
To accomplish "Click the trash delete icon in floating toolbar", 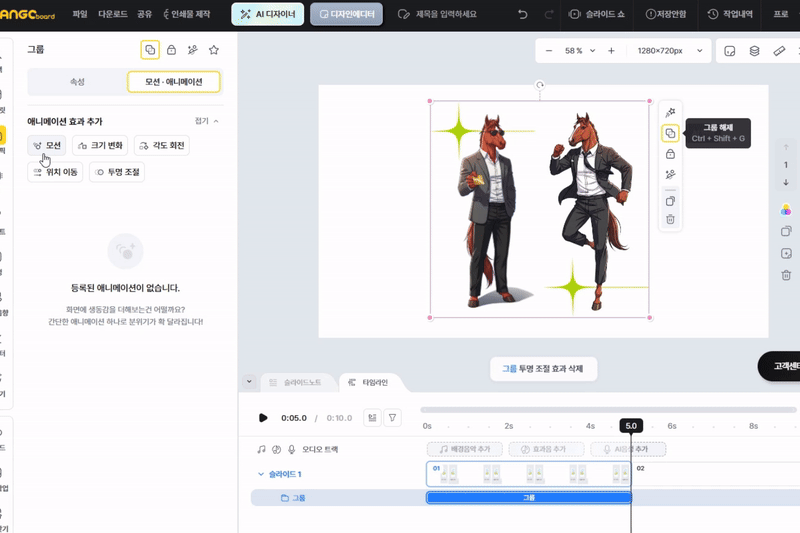I will tap(670, 219).
